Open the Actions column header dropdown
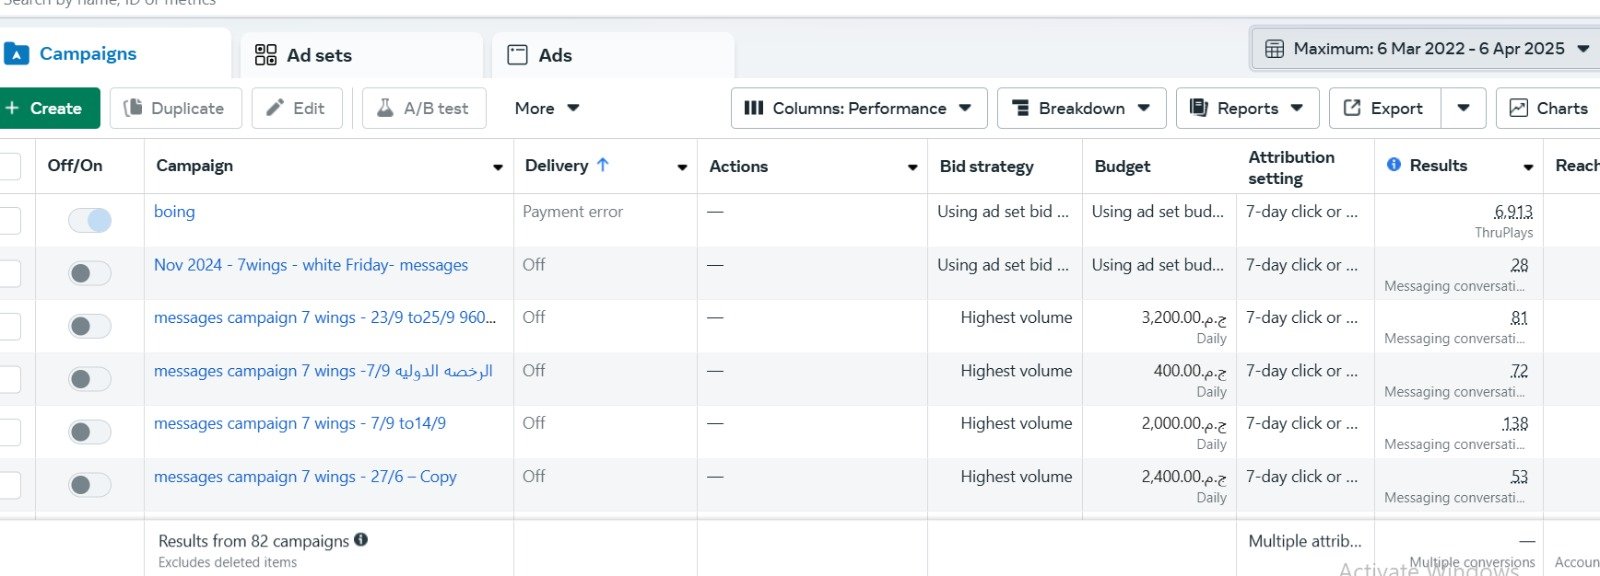 tap(913, 167)
